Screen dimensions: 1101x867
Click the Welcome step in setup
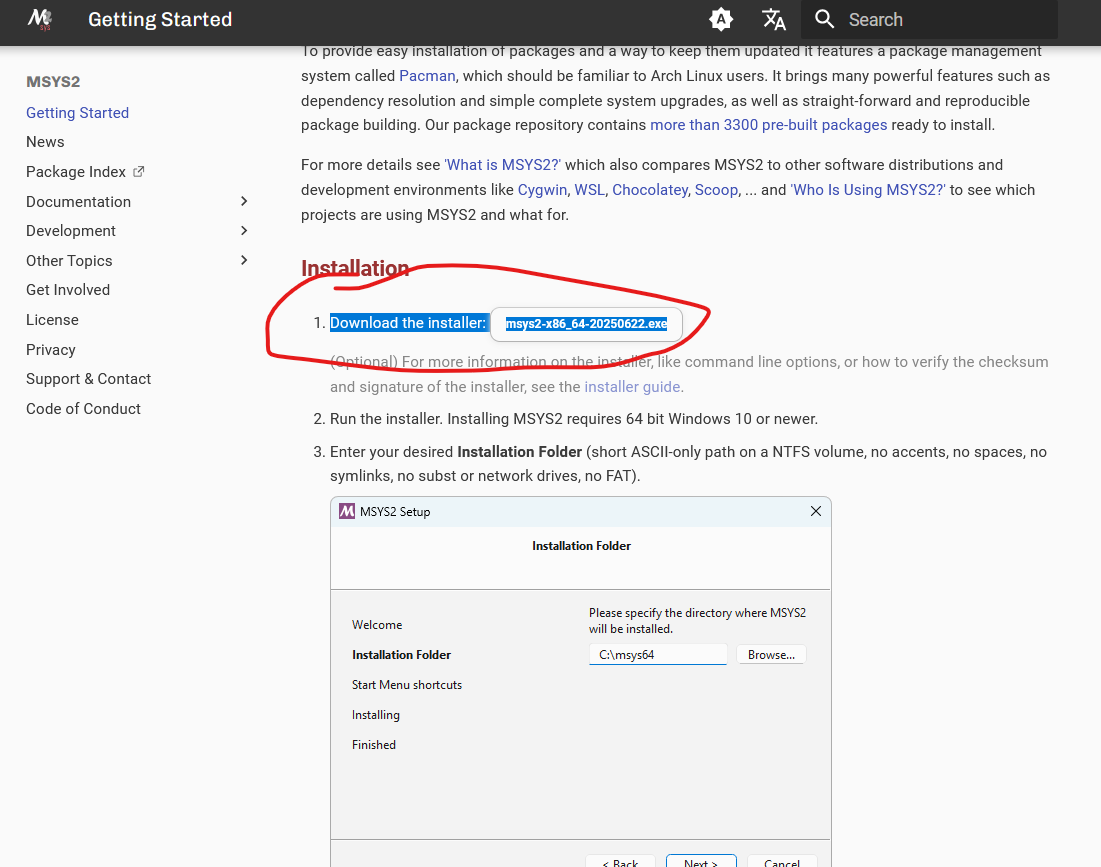[377, 625]
